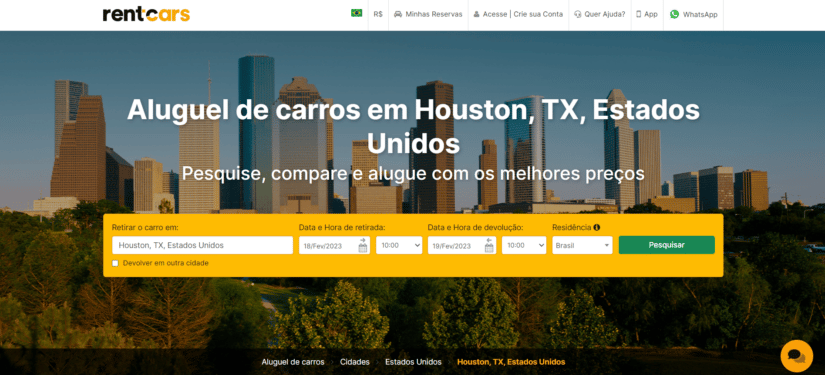The image size is (825, 375).
Task: Open pickup time dropdown
Action: coord(399,245)
